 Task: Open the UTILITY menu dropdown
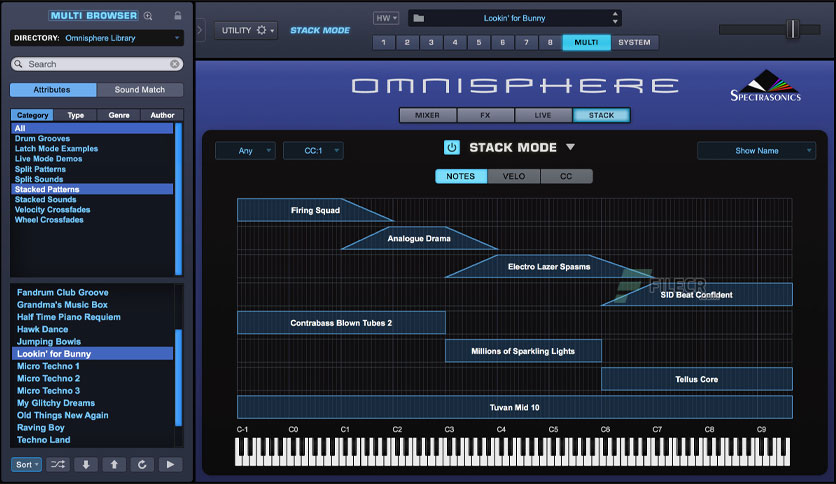tap(246, 30)
